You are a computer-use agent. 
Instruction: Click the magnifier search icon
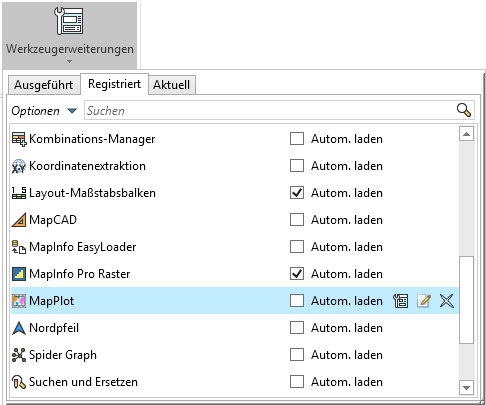[x=464, y=110]
